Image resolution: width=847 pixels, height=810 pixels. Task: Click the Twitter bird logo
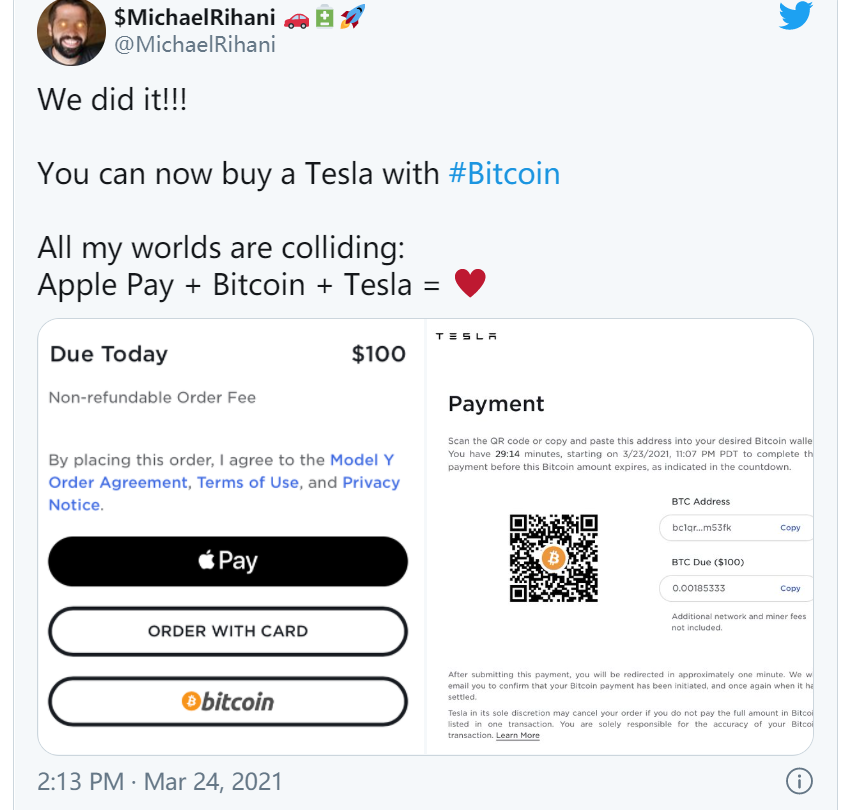tap(795, 16)
